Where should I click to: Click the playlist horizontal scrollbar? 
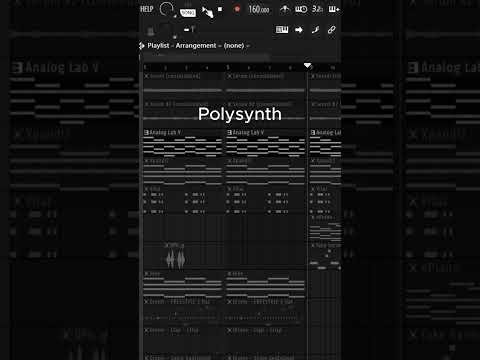point(205,57)
